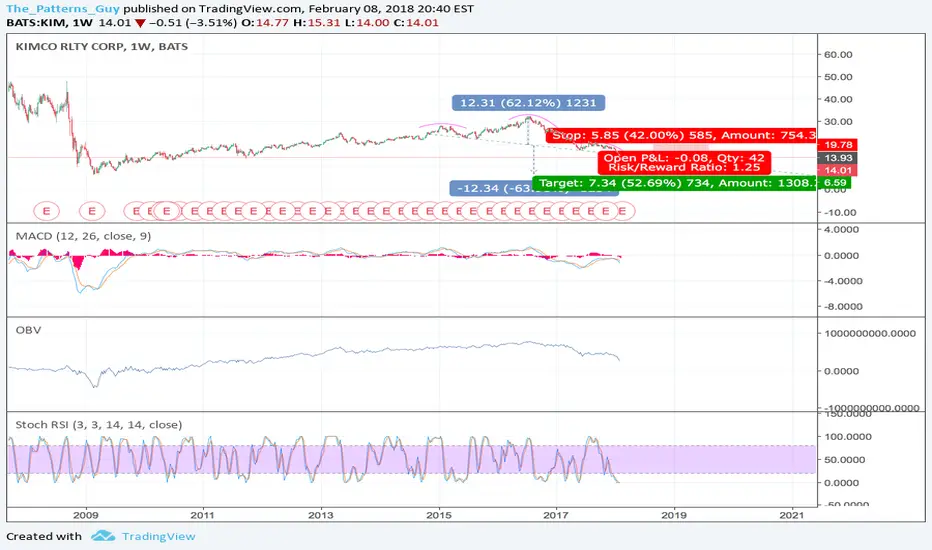This screenshot has width=932, height=550.
Task: Click the 14.01 price tag on axis
Action: click(x=838, y=170)
